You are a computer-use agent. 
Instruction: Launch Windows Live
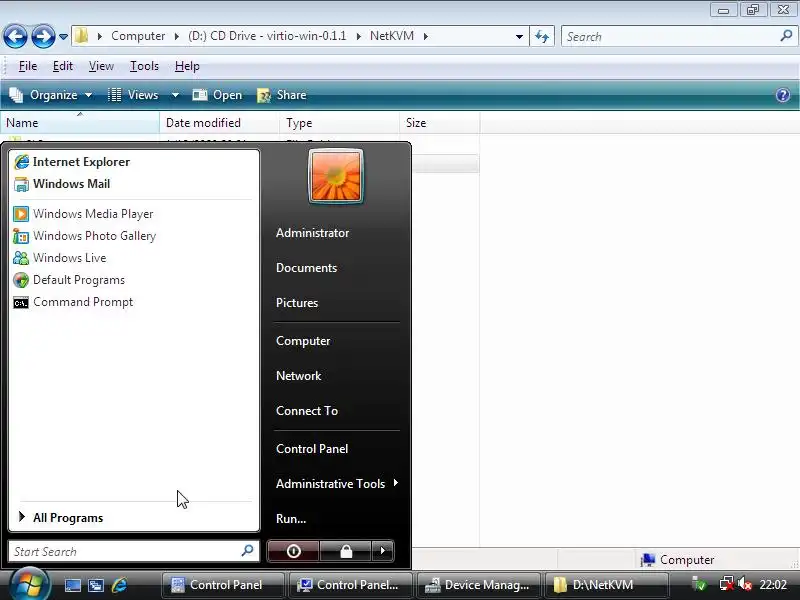tap(60, 258)
